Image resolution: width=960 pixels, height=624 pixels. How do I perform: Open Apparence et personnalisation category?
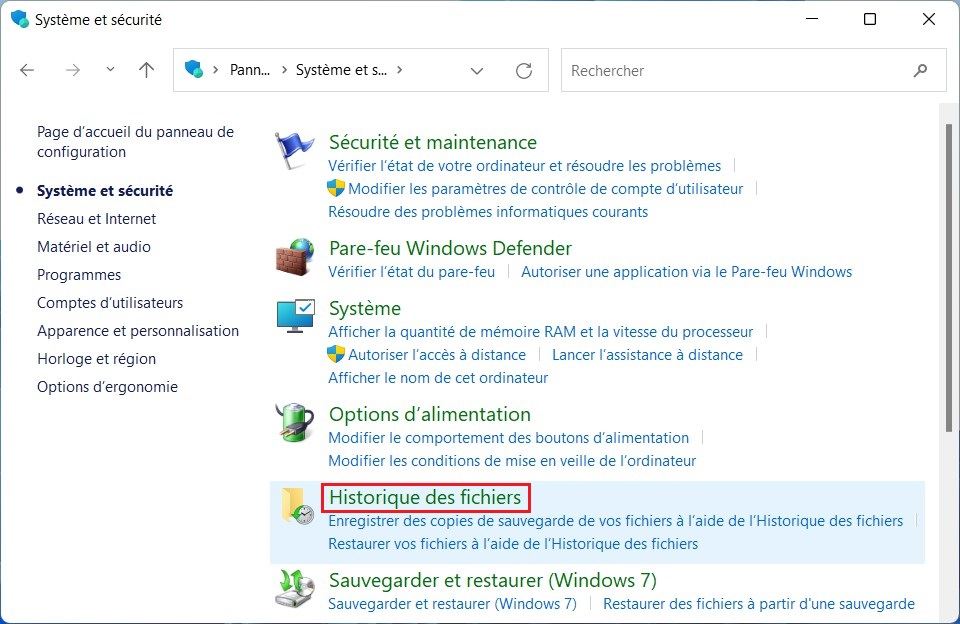[x=138, y=331]
